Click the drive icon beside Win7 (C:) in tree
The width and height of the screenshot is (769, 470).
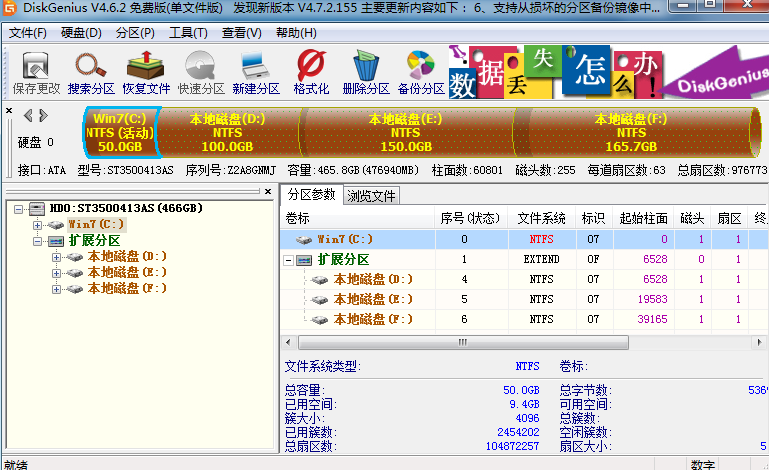coord(55,225)
